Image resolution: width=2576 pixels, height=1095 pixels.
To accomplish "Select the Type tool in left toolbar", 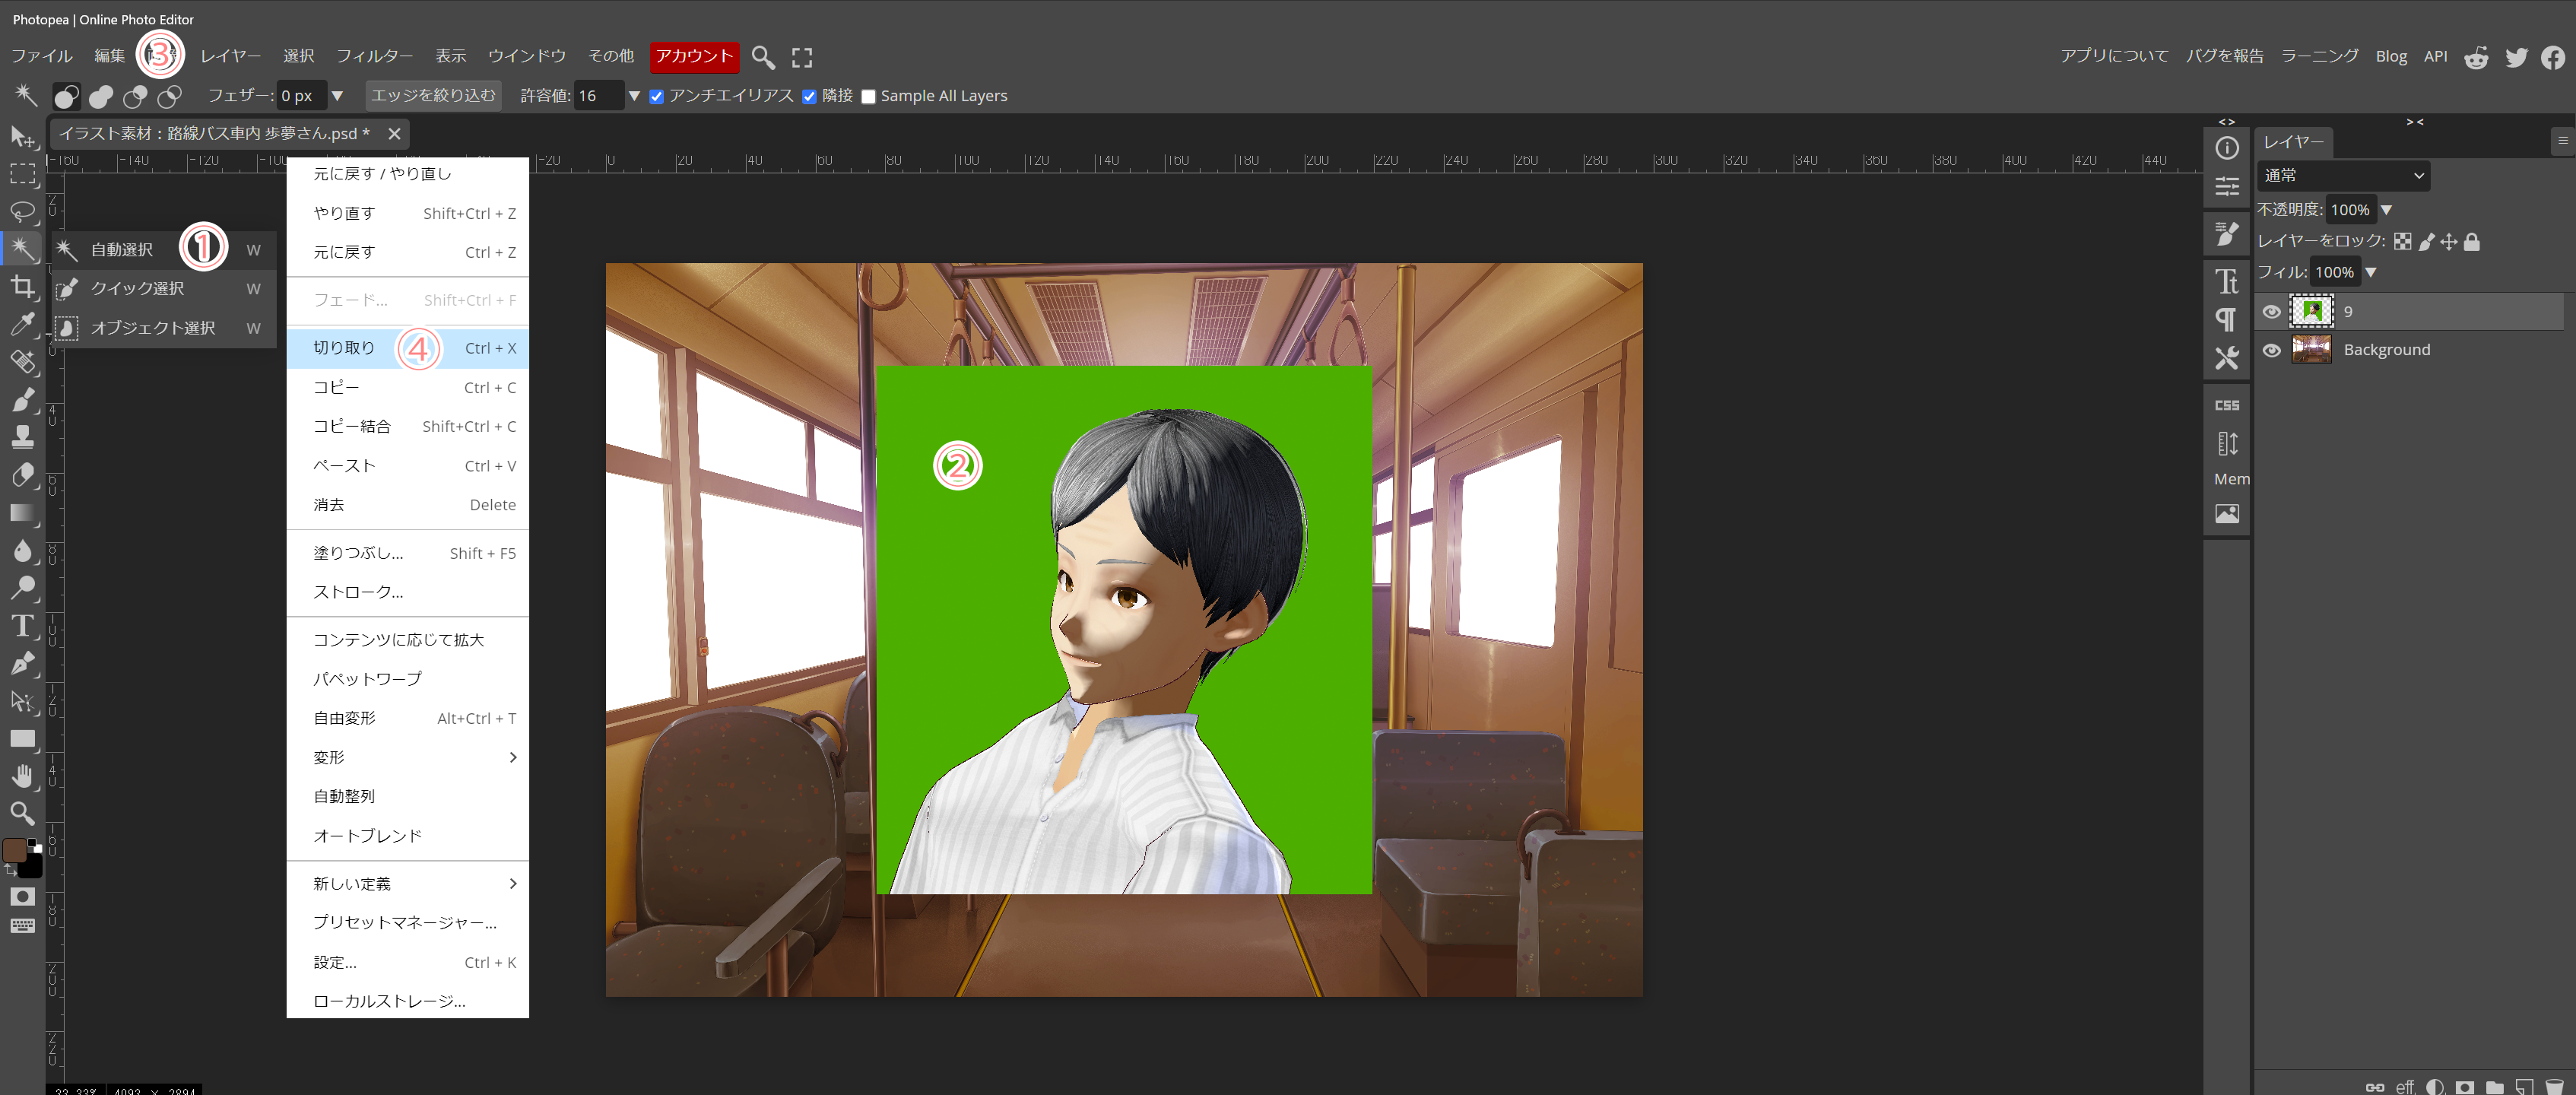I will pos(22,626).
